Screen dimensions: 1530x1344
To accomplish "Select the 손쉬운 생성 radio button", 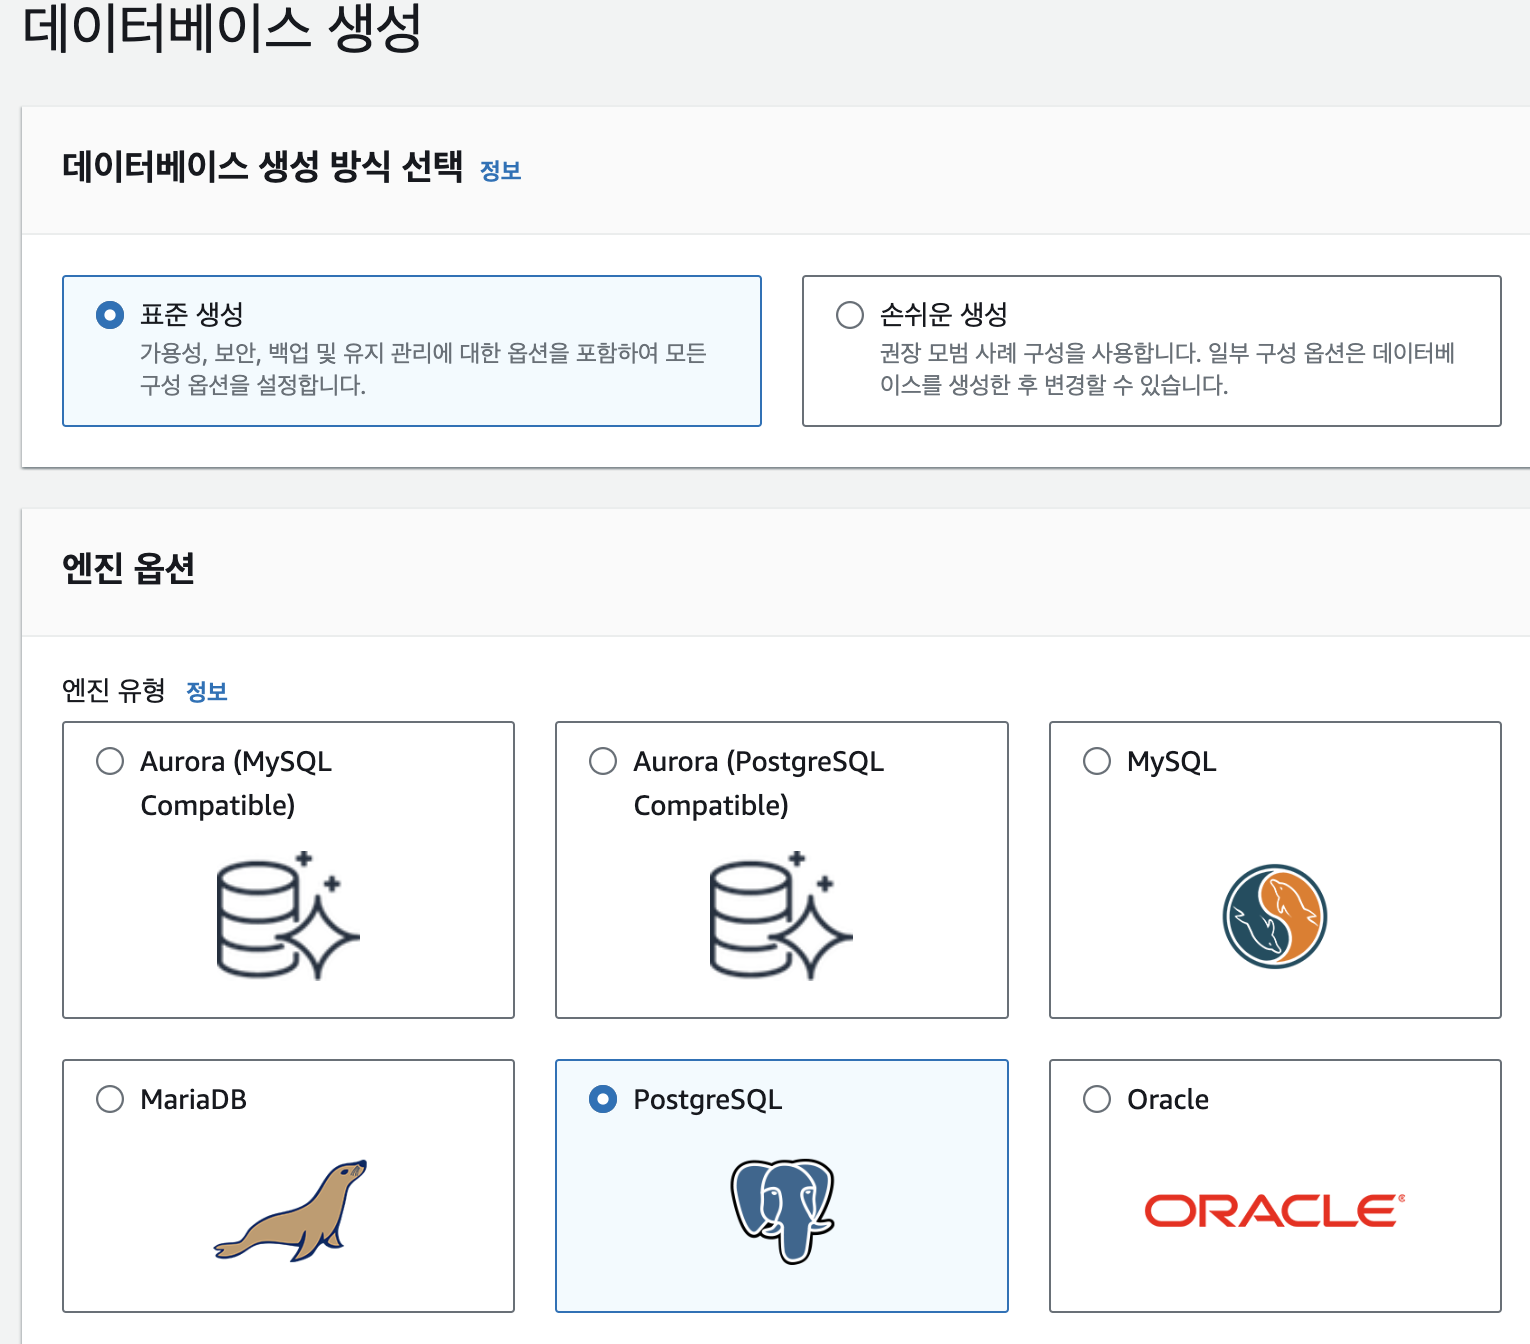I will [850, 315].
